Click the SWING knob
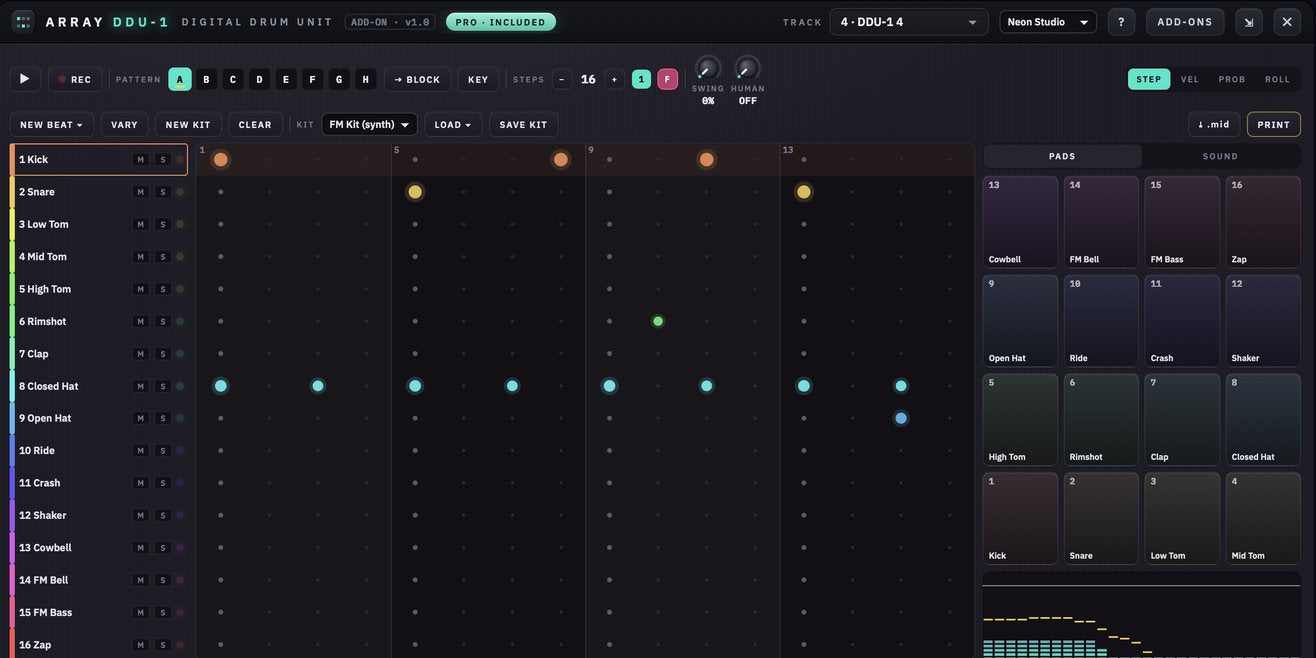Image resolution: width=1316 pixels, height=658 pixels. tap(708, 68)
